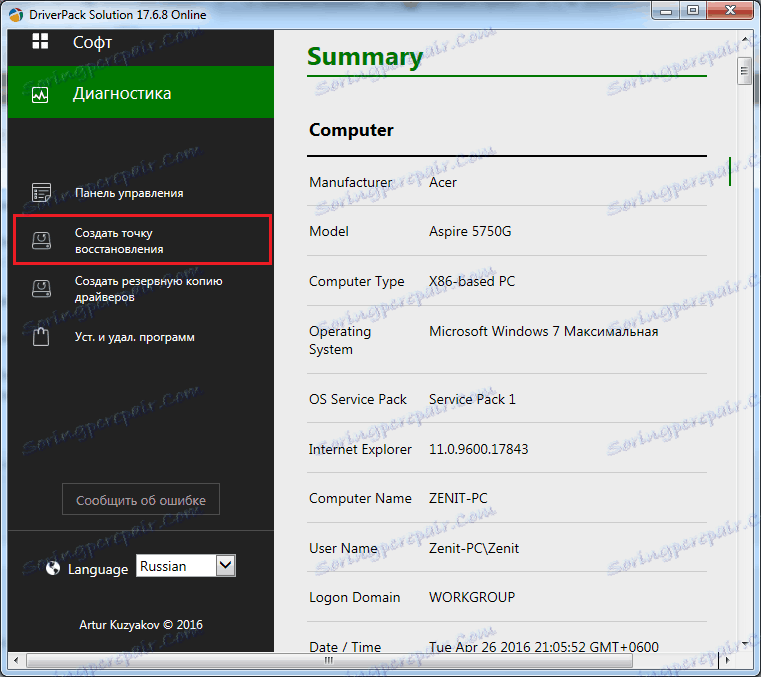Click the Service Pack 1 value
761x677 pixels.
click(x=472, y=399)
